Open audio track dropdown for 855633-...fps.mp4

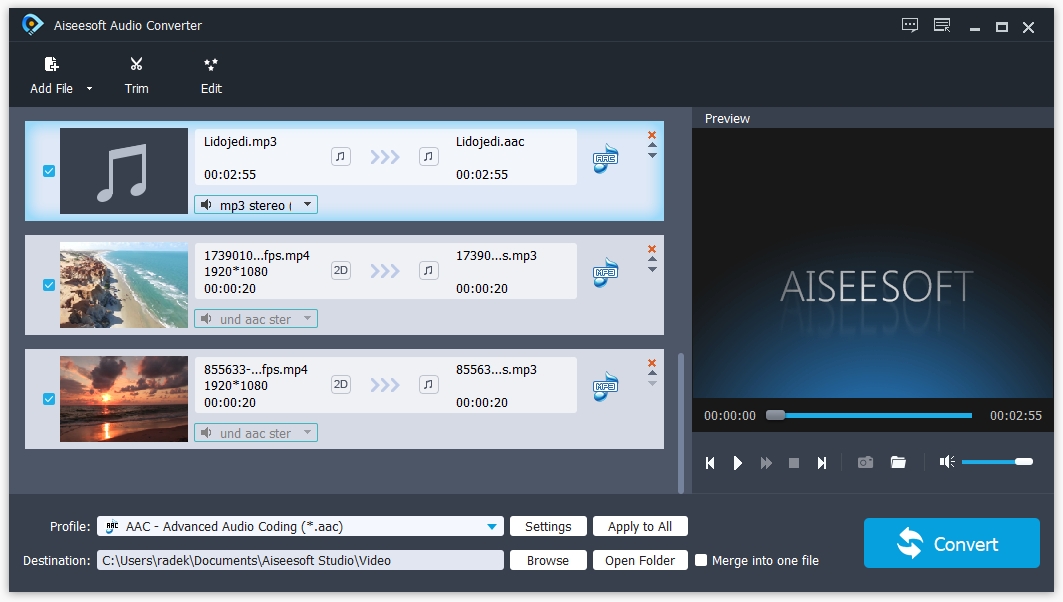(256, 433)
